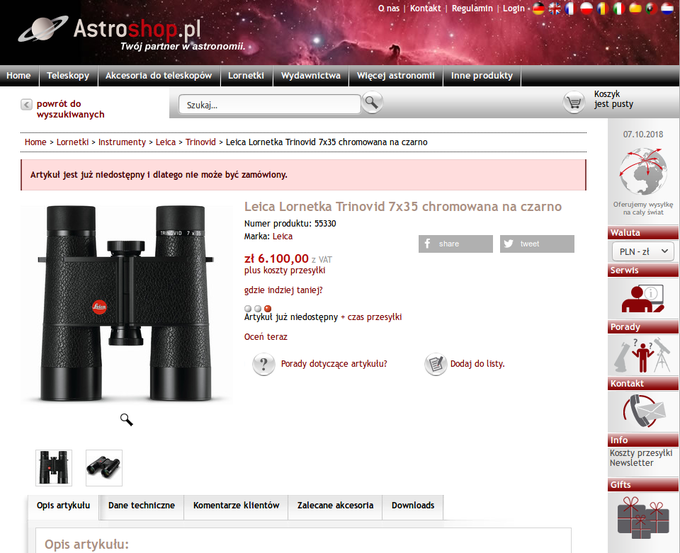Click Oceń teraz link
This screenshot has height=553, width=680.
pyautogui.click(x=265, y=337)
